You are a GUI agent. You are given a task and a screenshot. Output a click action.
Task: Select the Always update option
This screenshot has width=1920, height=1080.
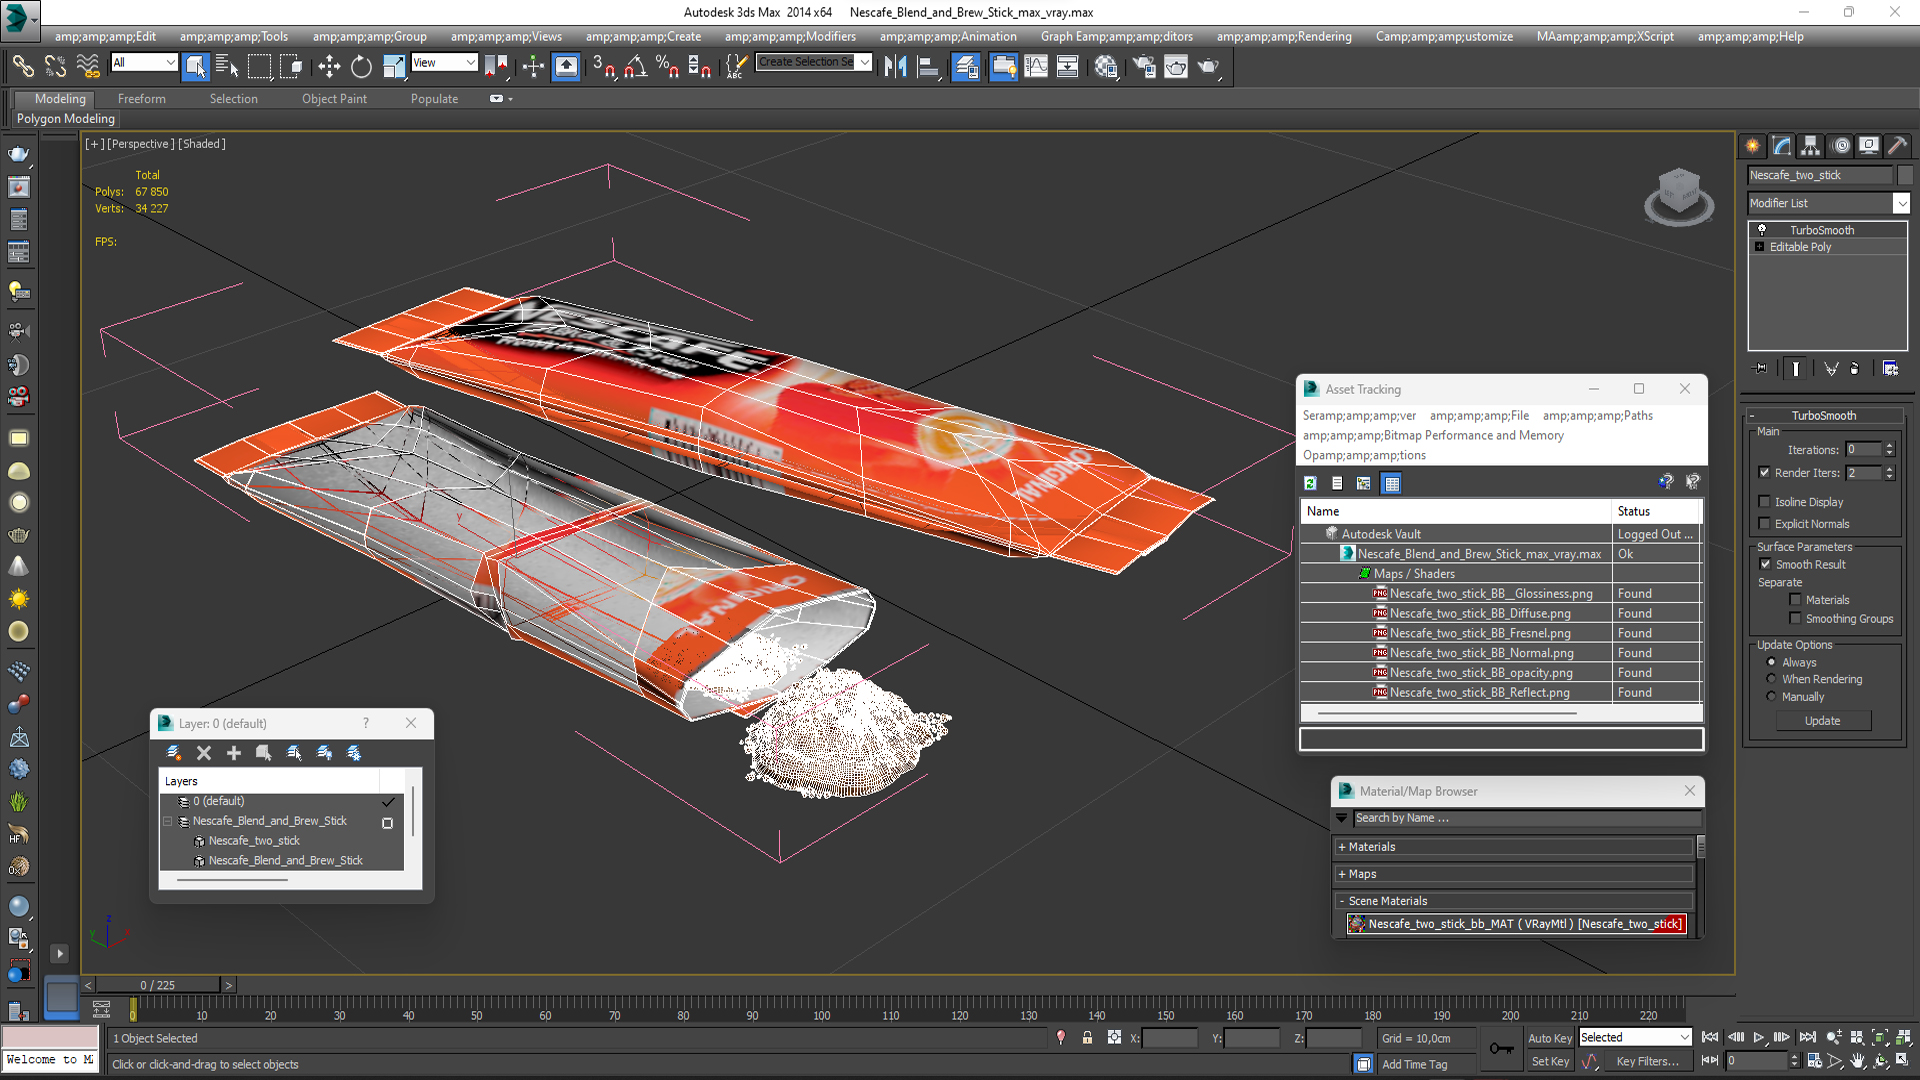pos(1771,662)
